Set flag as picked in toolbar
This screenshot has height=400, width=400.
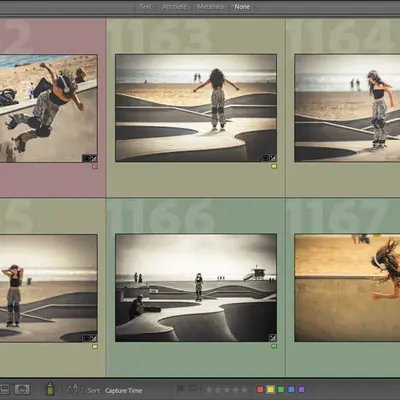click(x=181, y=389)
